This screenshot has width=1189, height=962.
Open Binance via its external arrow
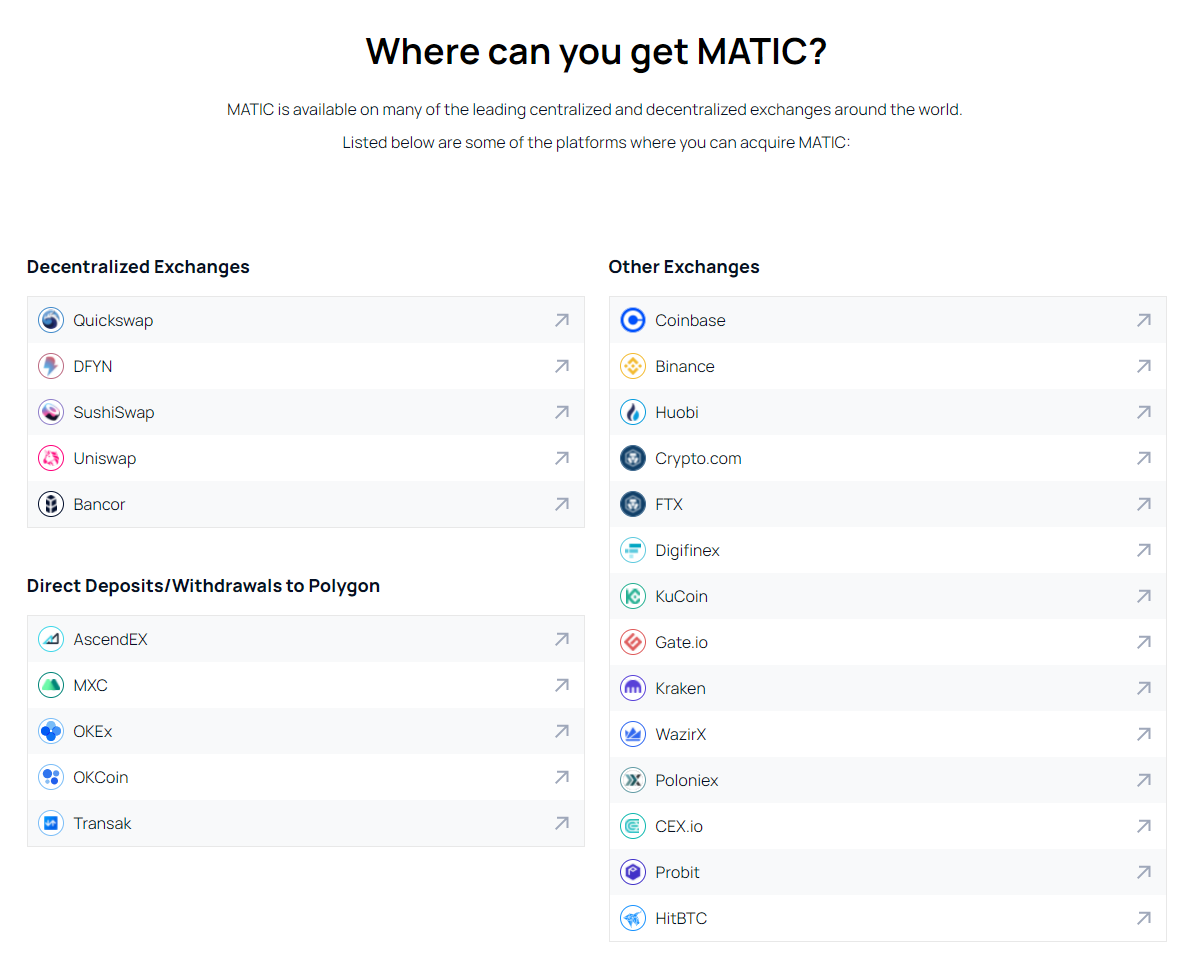(1144, 367)
